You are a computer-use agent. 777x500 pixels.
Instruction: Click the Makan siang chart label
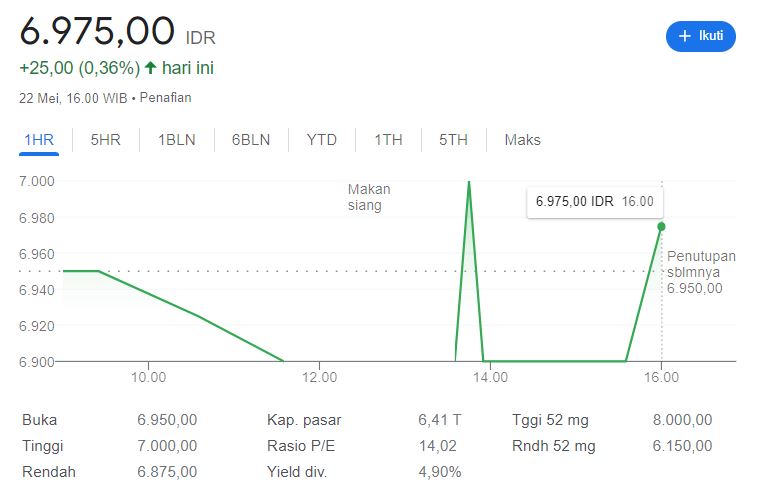coord(369,197)
